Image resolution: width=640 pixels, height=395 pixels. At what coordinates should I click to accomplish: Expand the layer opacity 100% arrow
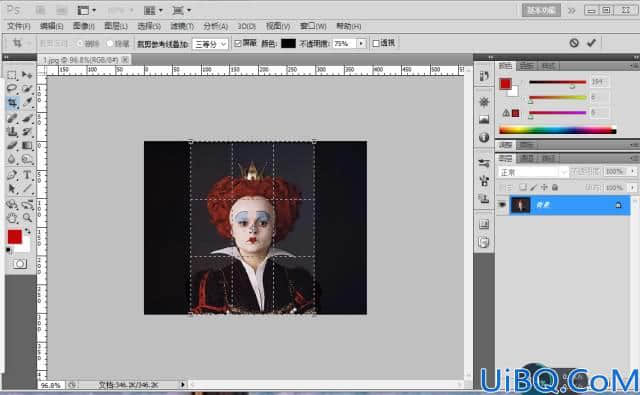point(633,172)
